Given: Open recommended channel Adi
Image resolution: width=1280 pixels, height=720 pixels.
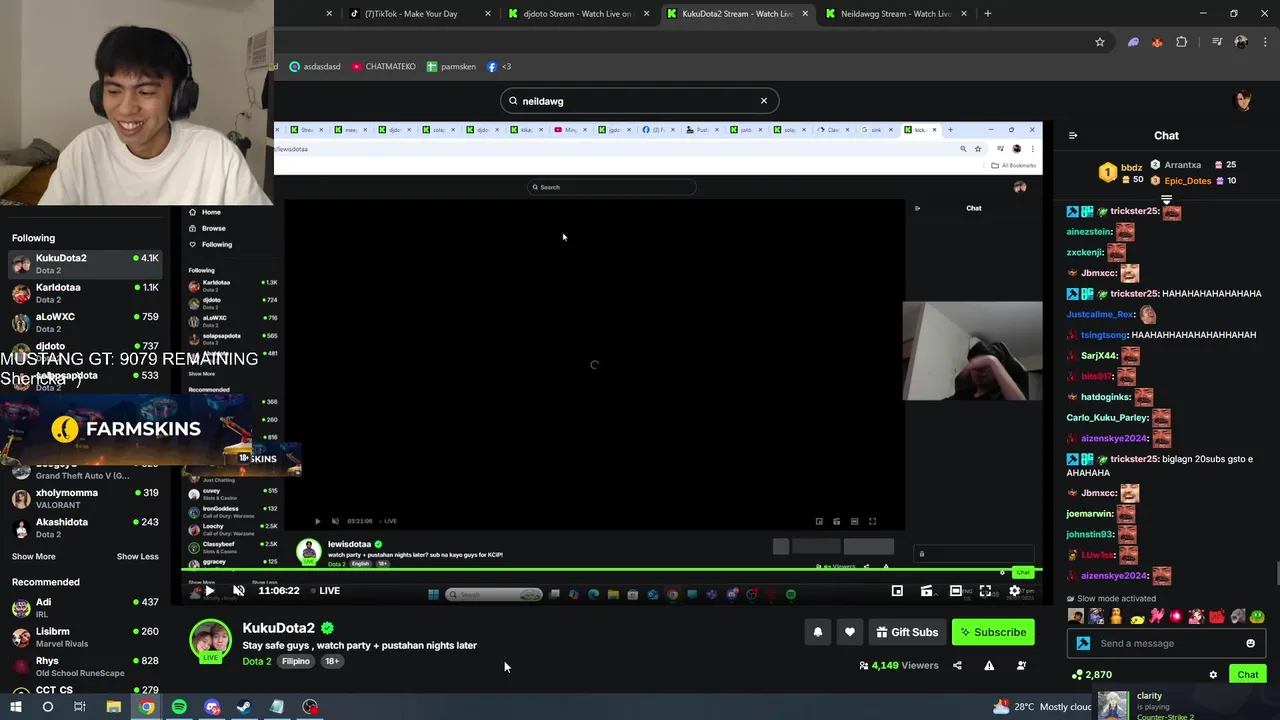Looking at the screenshot, I should [85, 608].
